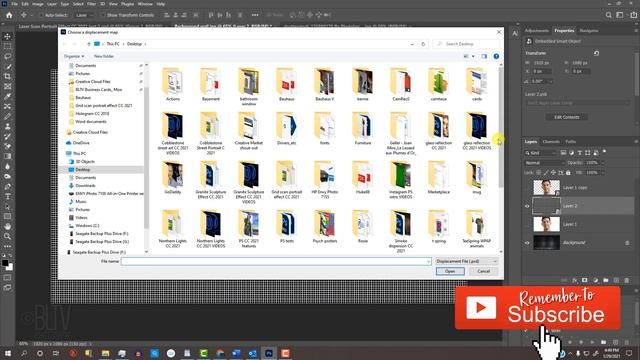Toggle preview pane icon in dialog
Screen dimensions: 640x360
point(484,56)
